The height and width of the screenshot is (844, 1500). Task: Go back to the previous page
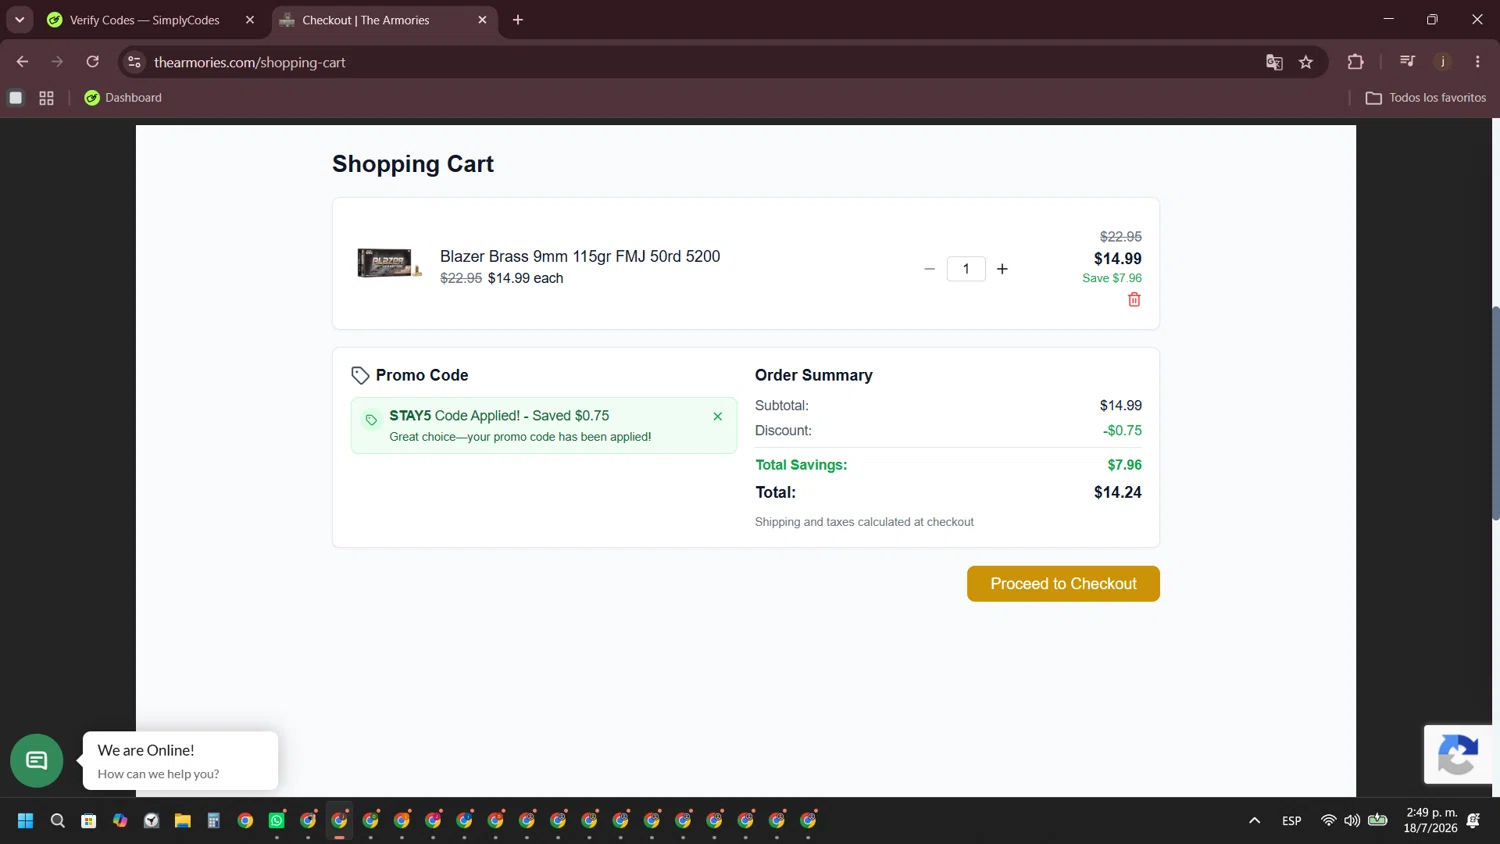point(22,62)
